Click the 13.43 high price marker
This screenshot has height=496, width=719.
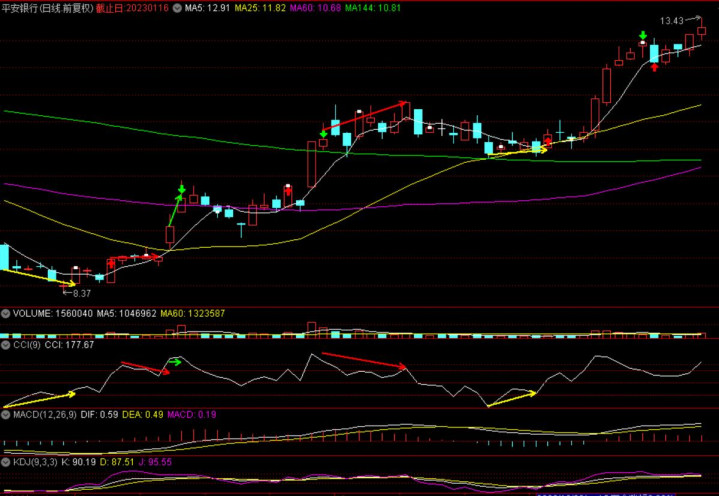pos(671,21)
